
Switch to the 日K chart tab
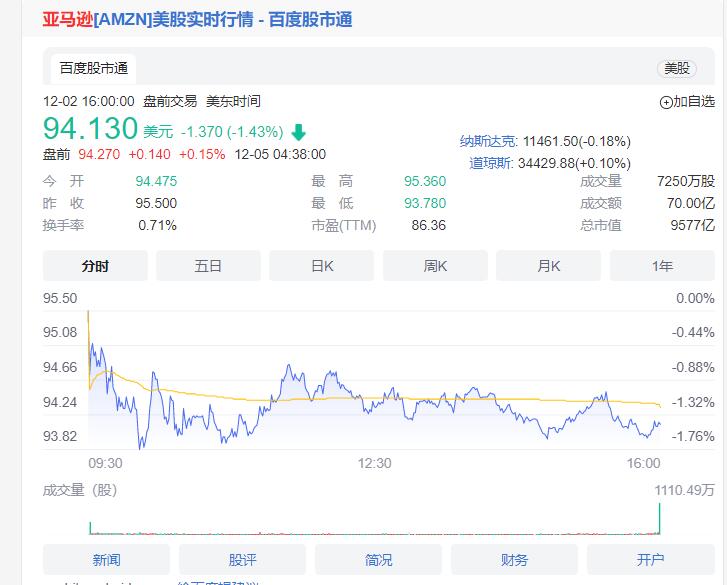tap(322, 266)
